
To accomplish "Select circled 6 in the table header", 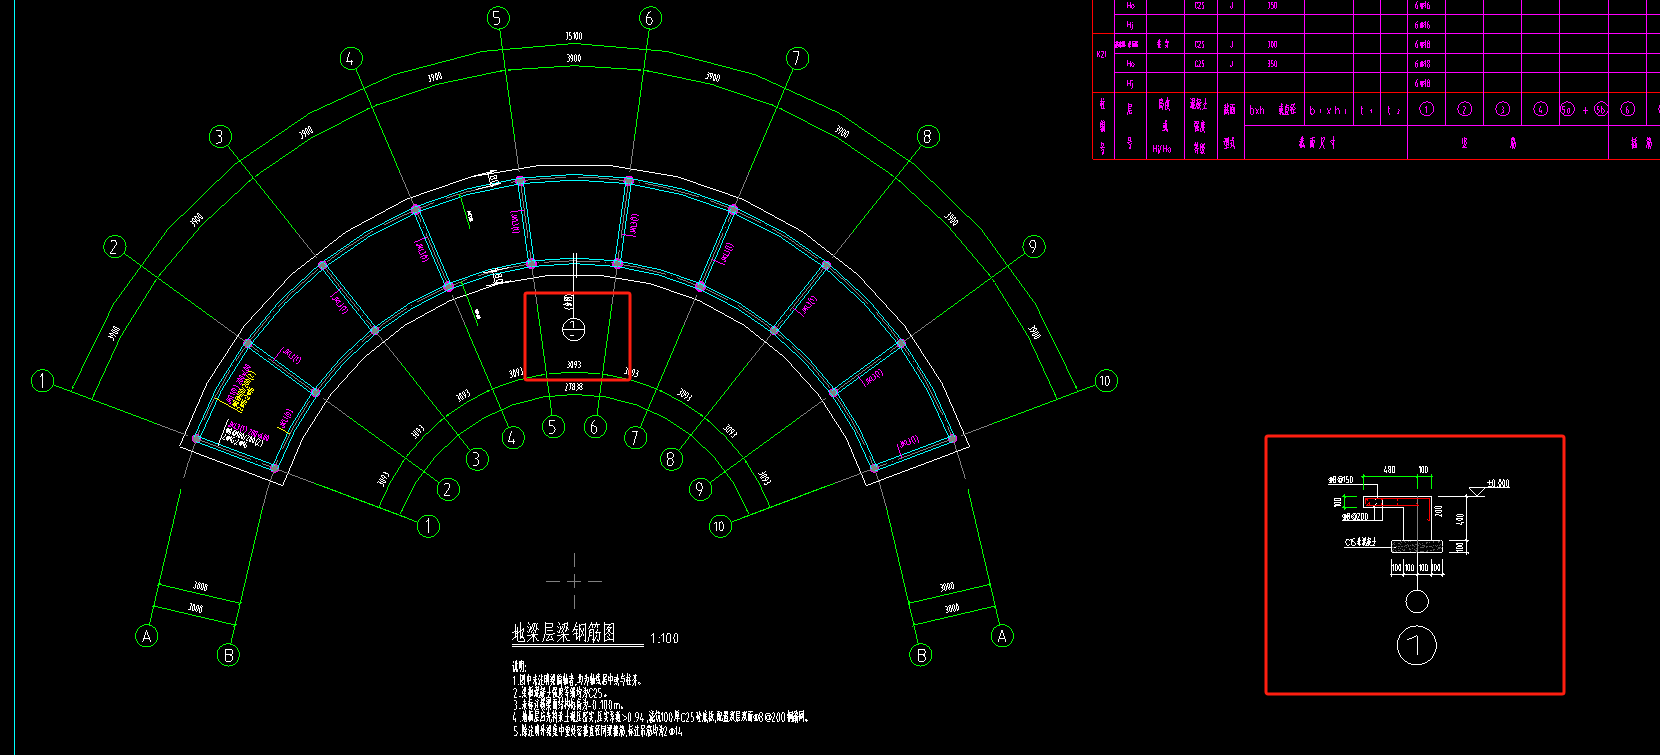I will [1628, 109].
